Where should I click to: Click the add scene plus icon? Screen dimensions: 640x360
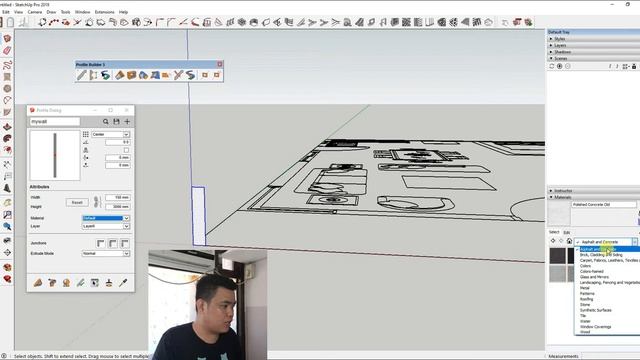click(x=560, y=66)
